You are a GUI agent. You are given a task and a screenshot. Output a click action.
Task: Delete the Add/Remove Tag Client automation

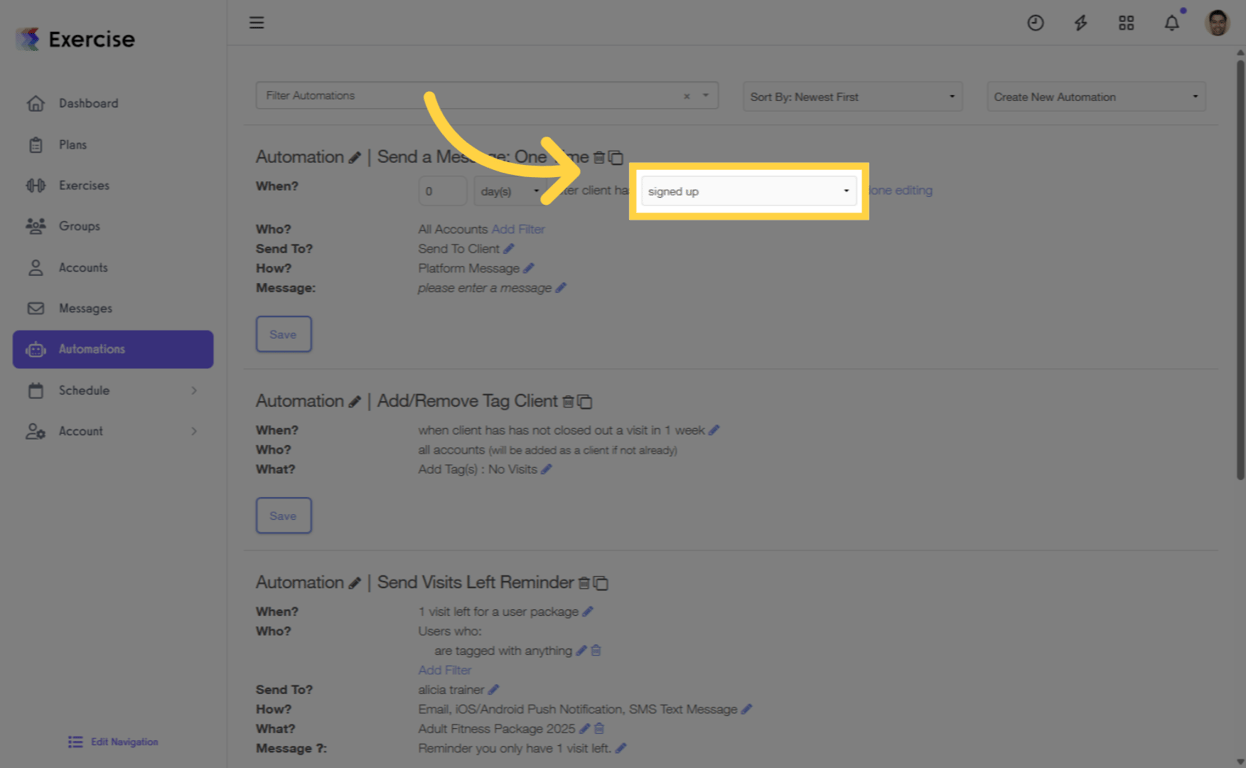point(568,401)
